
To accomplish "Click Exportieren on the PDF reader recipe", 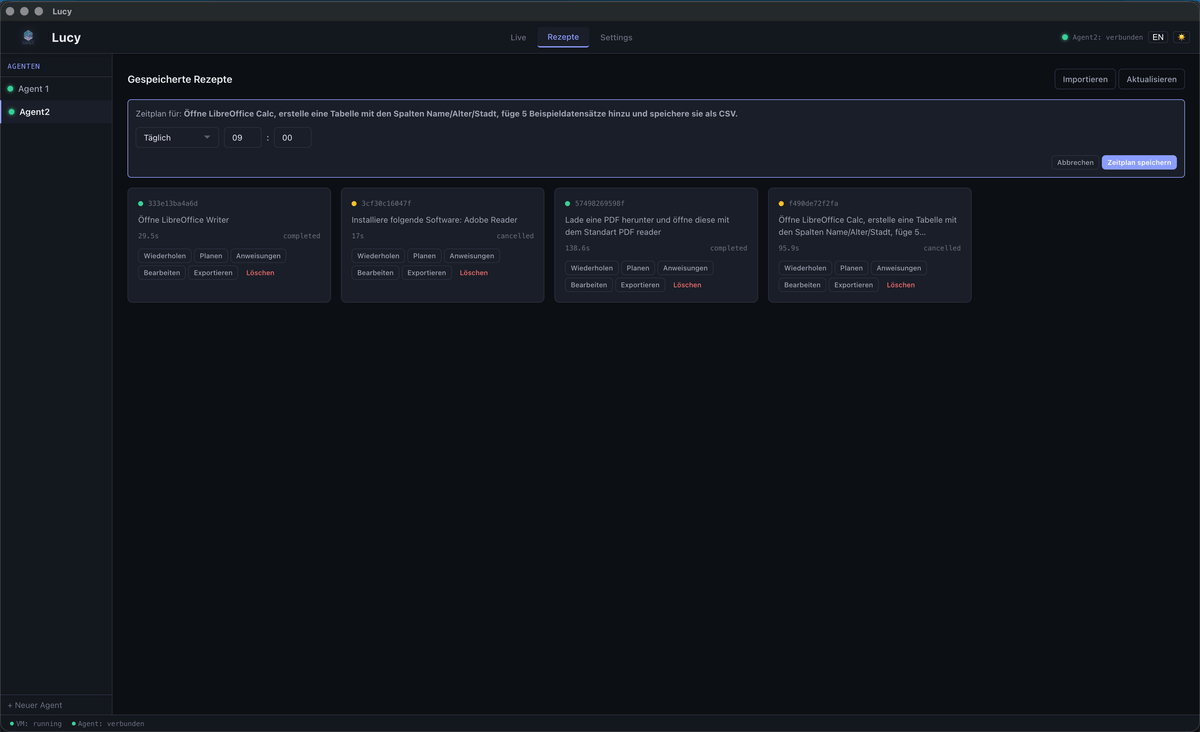I will [x=640, y=285].
